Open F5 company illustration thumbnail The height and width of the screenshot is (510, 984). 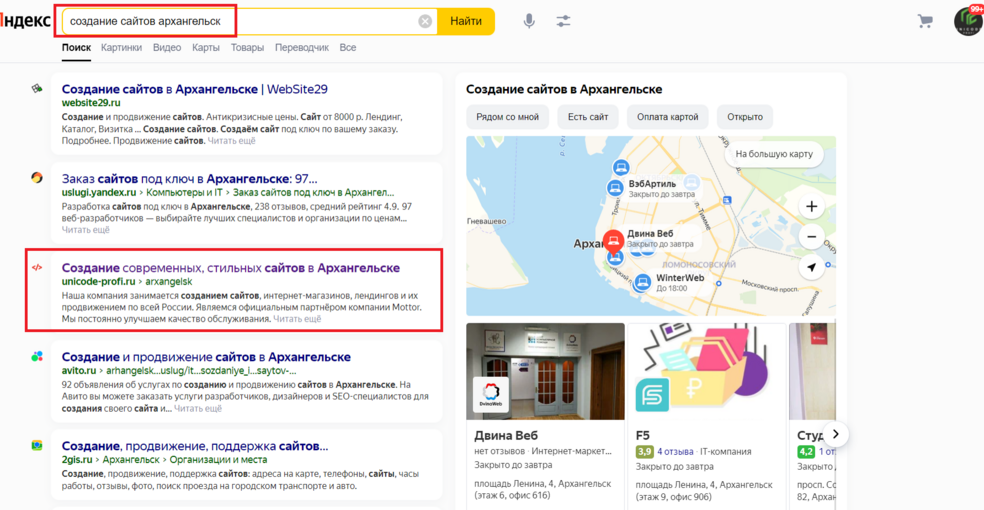[707, 371]
